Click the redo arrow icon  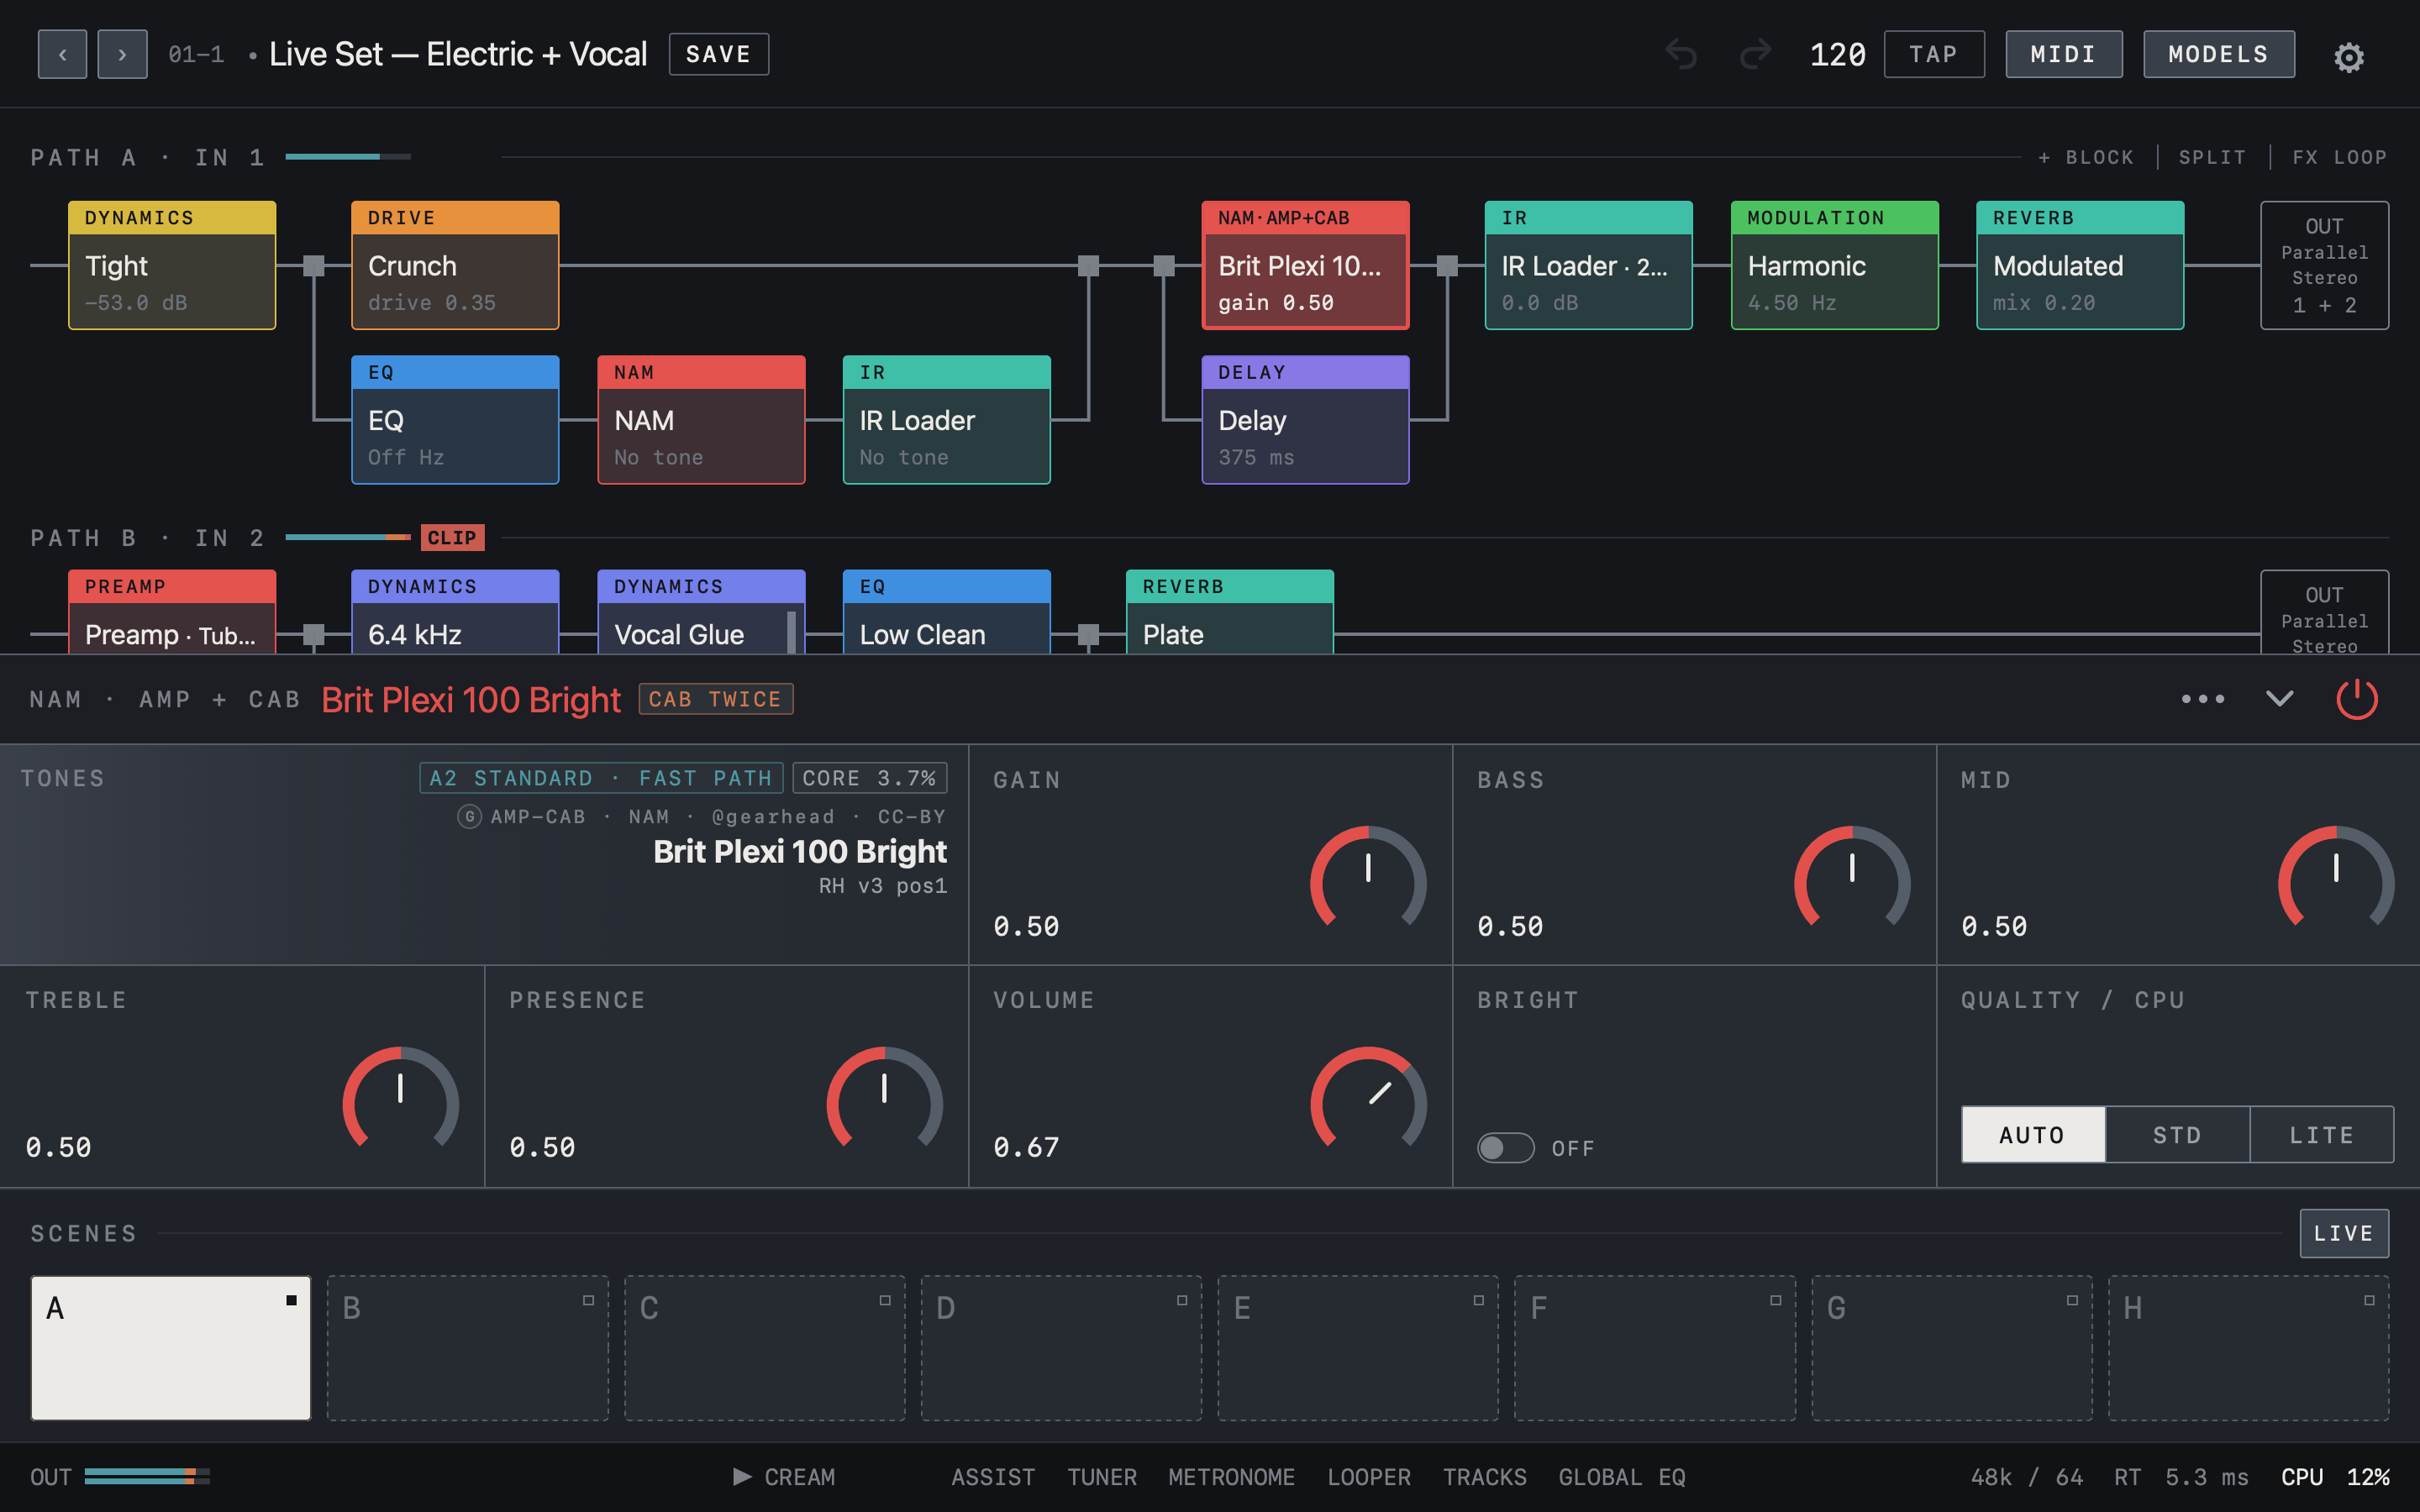point(1755,54)
